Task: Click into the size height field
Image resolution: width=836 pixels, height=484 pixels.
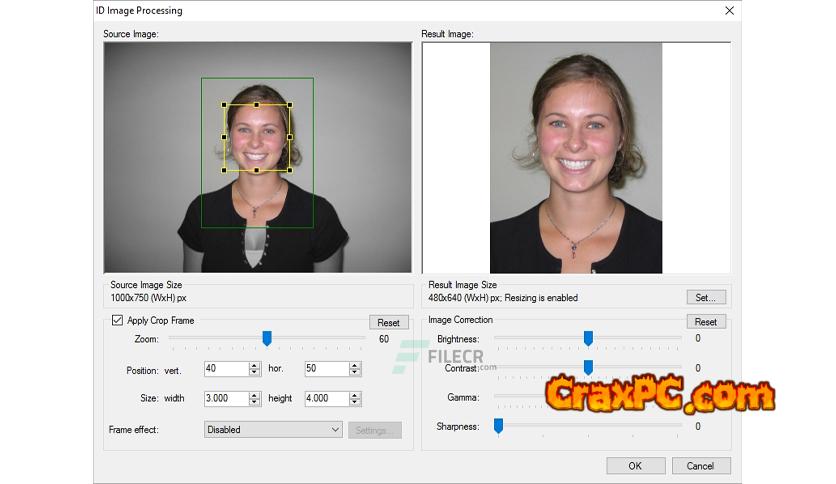Action: [x=325, y=398]
